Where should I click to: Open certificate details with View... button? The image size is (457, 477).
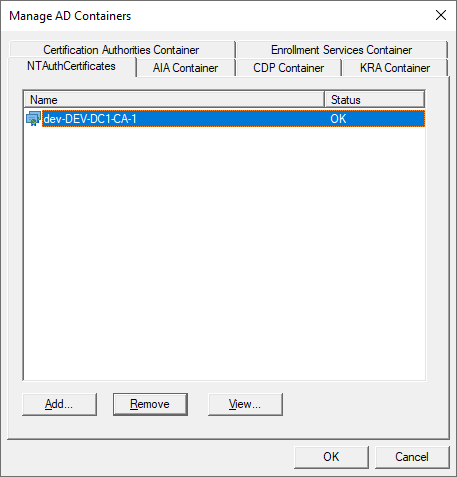click(245, 404)
